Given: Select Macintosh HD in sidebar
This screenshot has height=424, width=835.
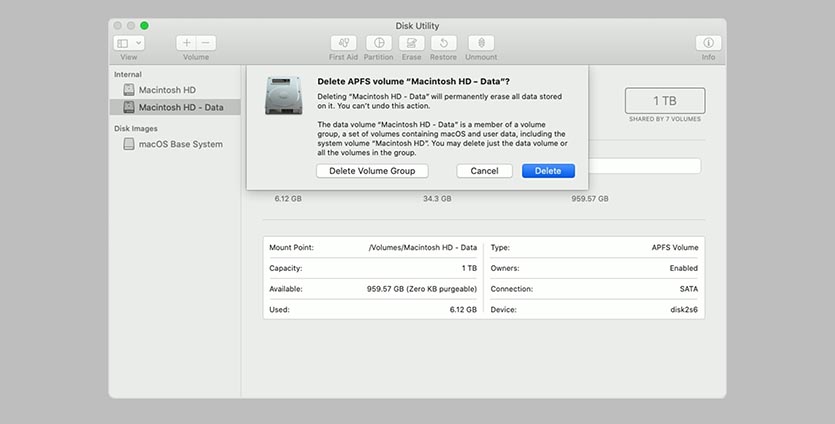Looking at the screenshot, I should pos(166,90).
